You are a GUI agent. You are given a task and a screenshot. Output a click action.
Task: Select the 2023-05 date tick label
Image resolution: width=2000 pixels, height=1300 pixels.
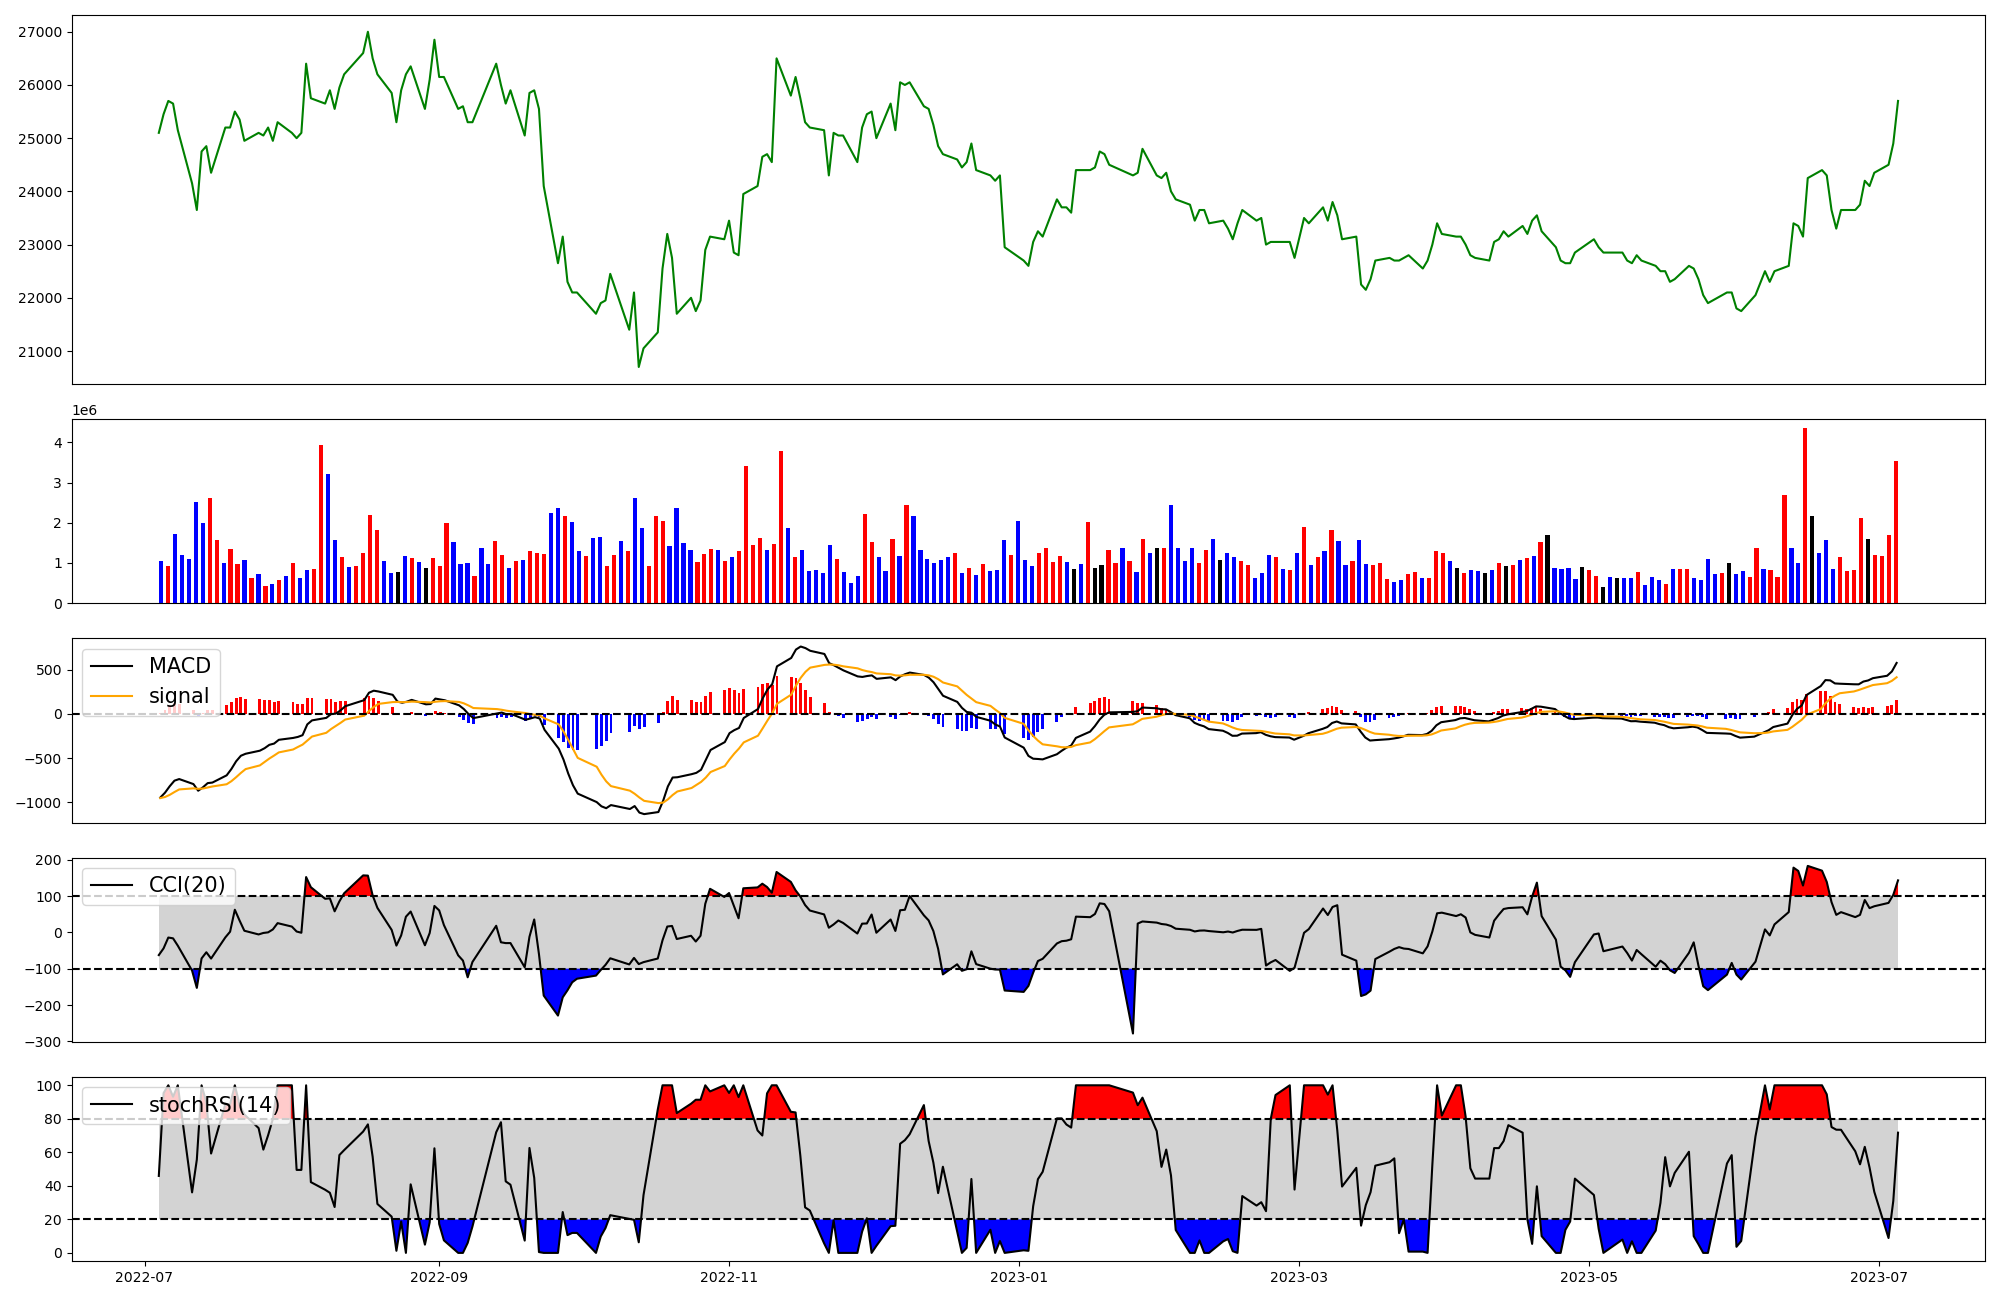pyautogui.click(x=1589, y=1277)
